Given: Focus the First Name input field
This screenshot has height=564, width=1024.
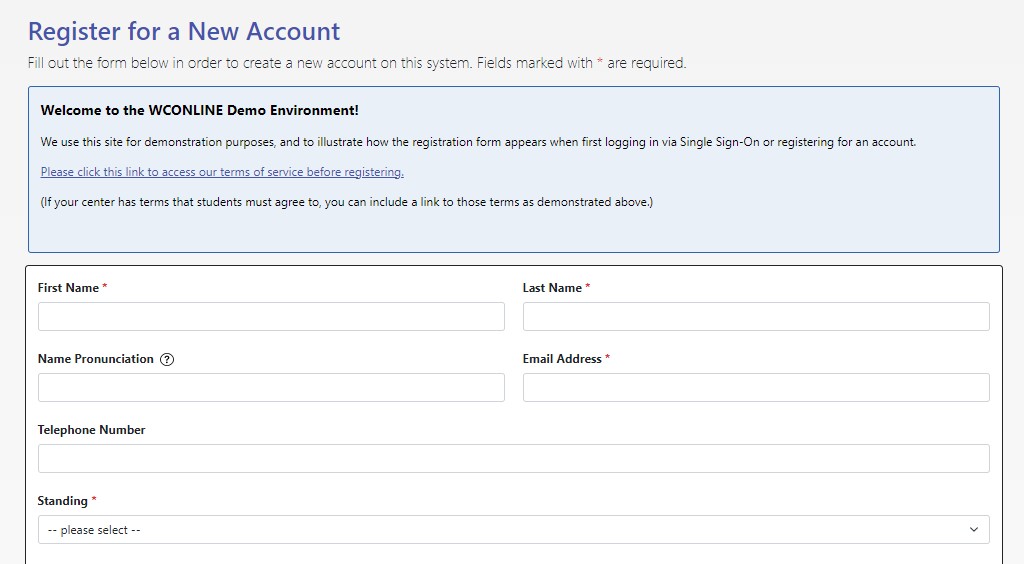Looking at the screenshot, I should coord(271,317).
